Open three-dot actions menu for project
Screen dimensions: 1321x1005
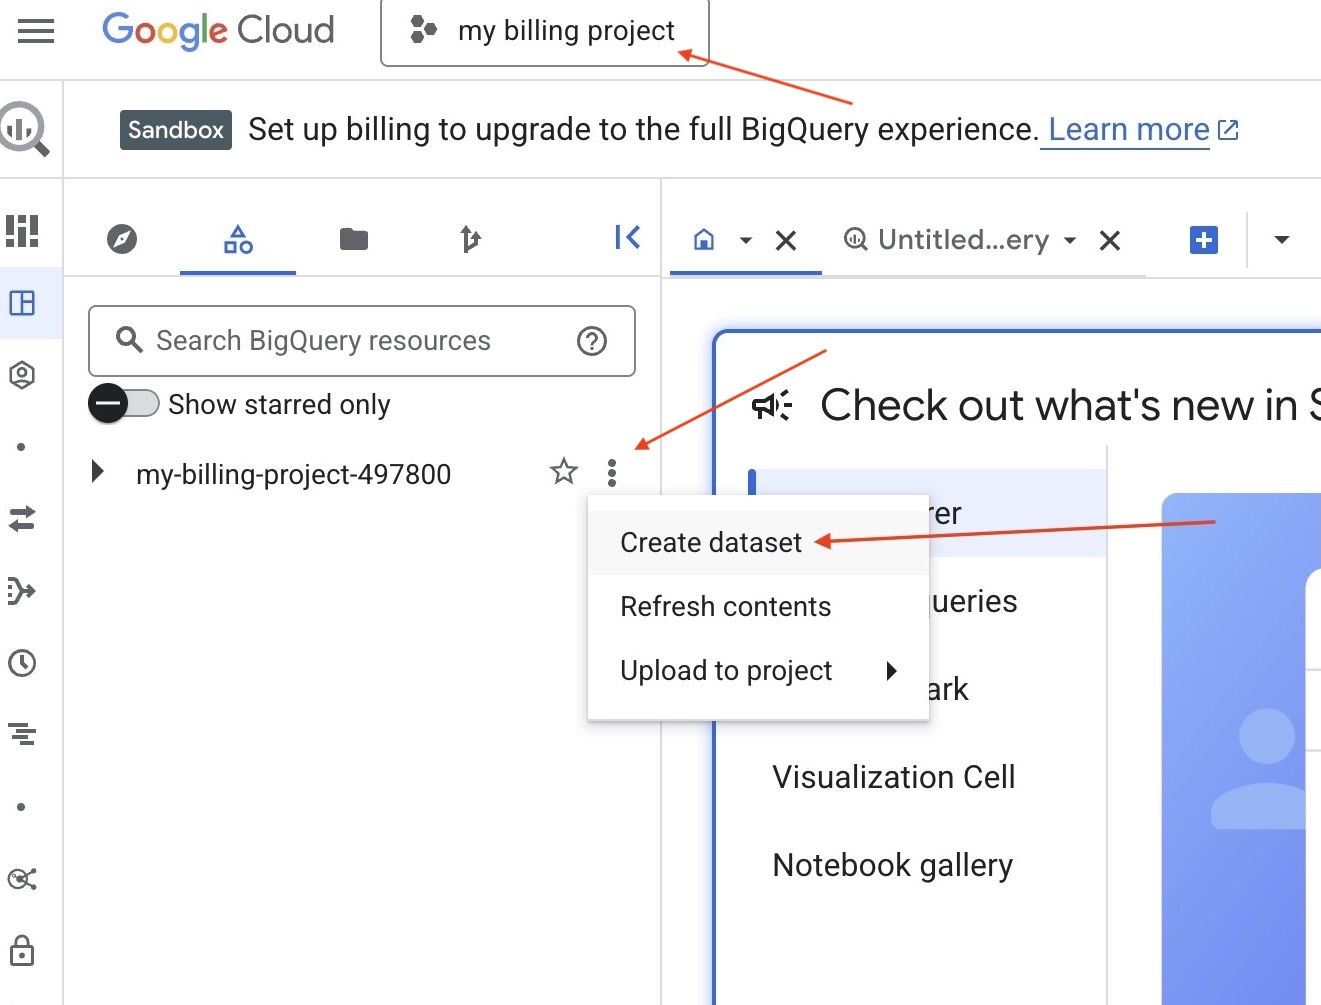pyautogui.click(x=612, y=472)
